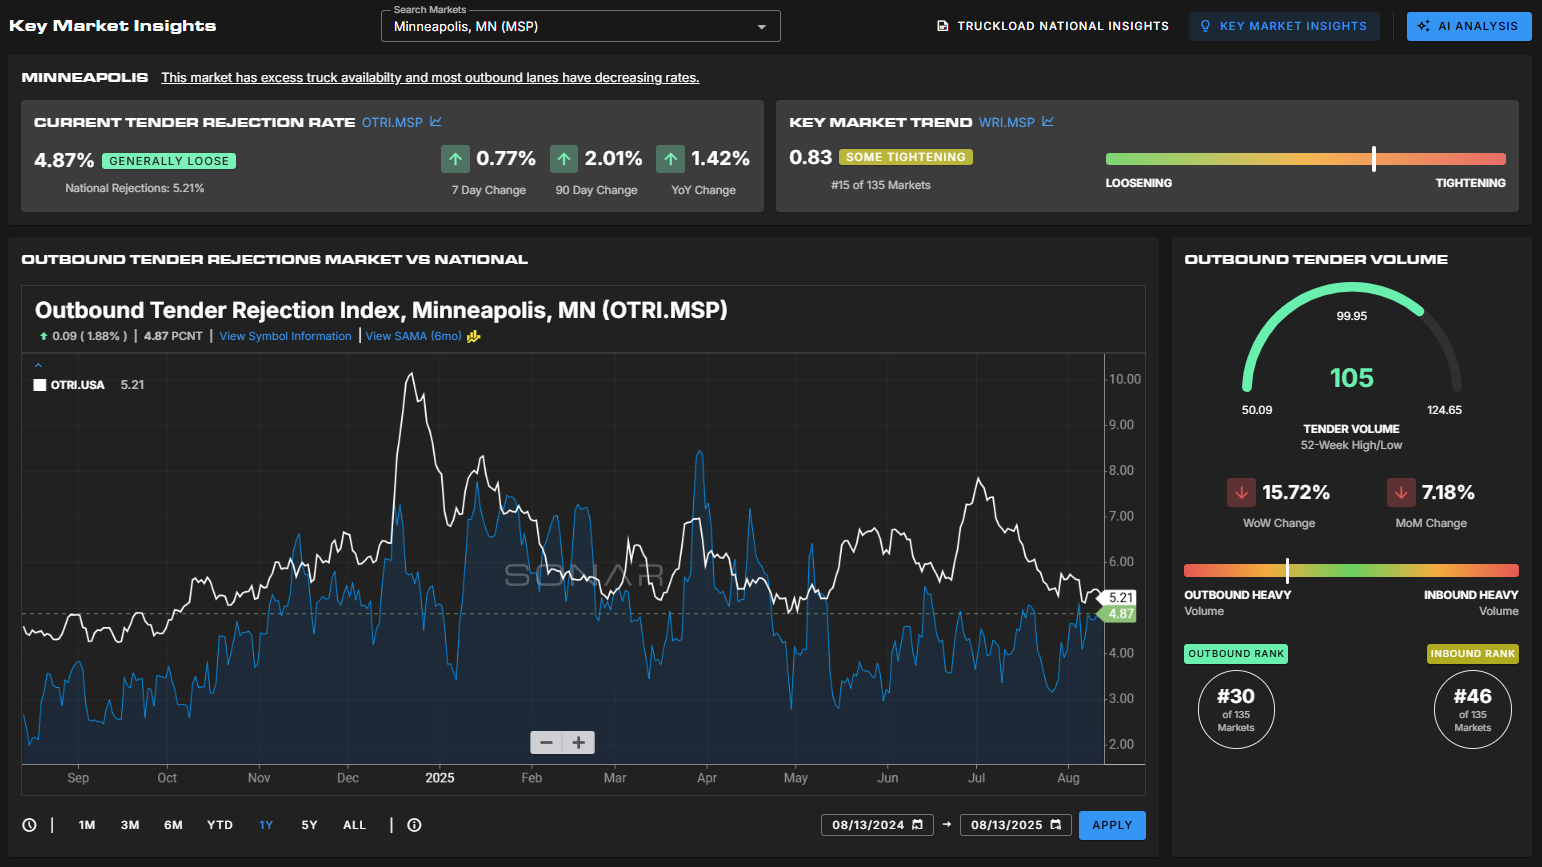Collapse the chart legend with chevron
Image resolution: width=1542 pixels, height=867 pixels.
pos(39,366)
